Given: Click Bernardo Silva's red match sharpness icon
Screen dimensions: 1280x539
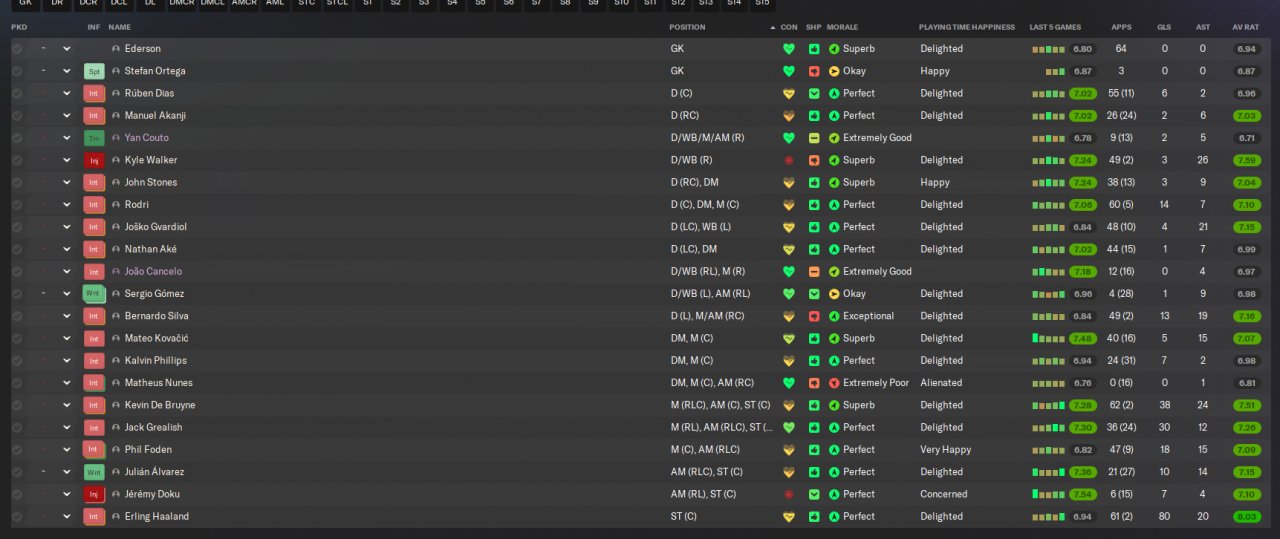Looking at the screenshot, I should pyautogui.click(x=814, y=316).
